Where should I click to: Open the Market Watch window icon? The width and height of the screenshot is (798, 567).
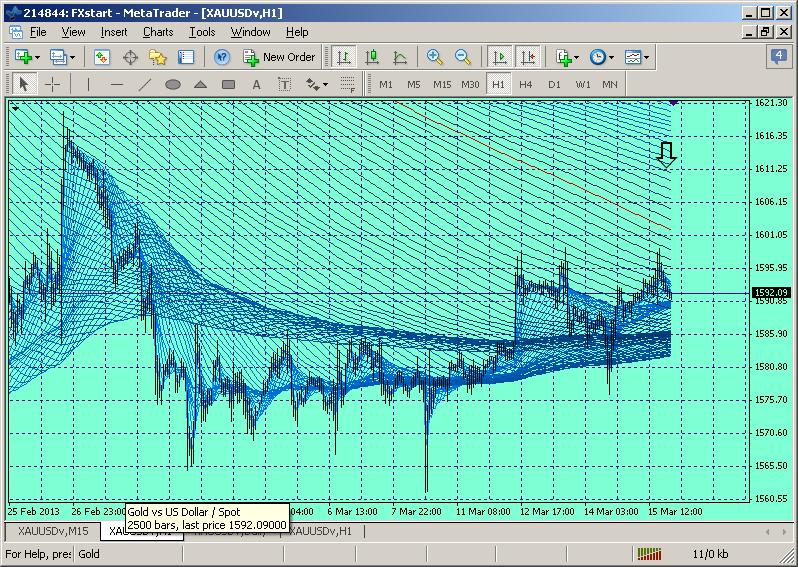102,57
